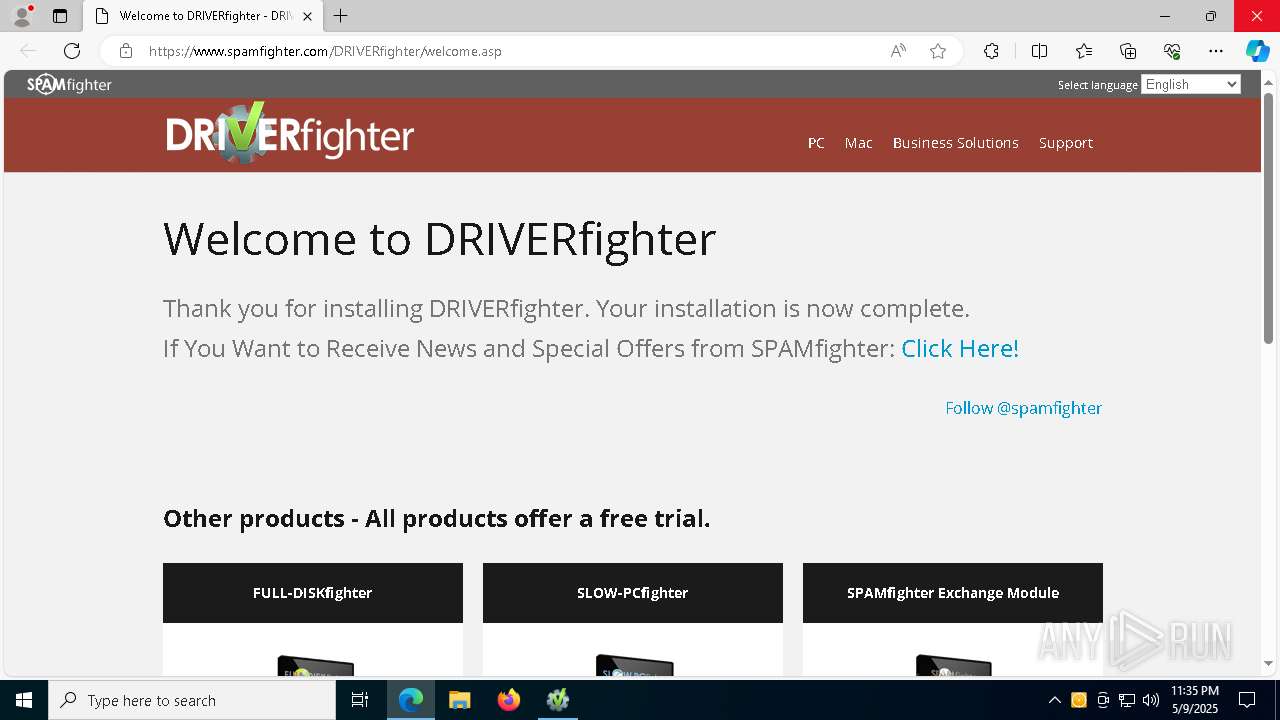Click the SLOW-PCfighter box thumbnail
1280x720 pixels.
click(634, 666)
